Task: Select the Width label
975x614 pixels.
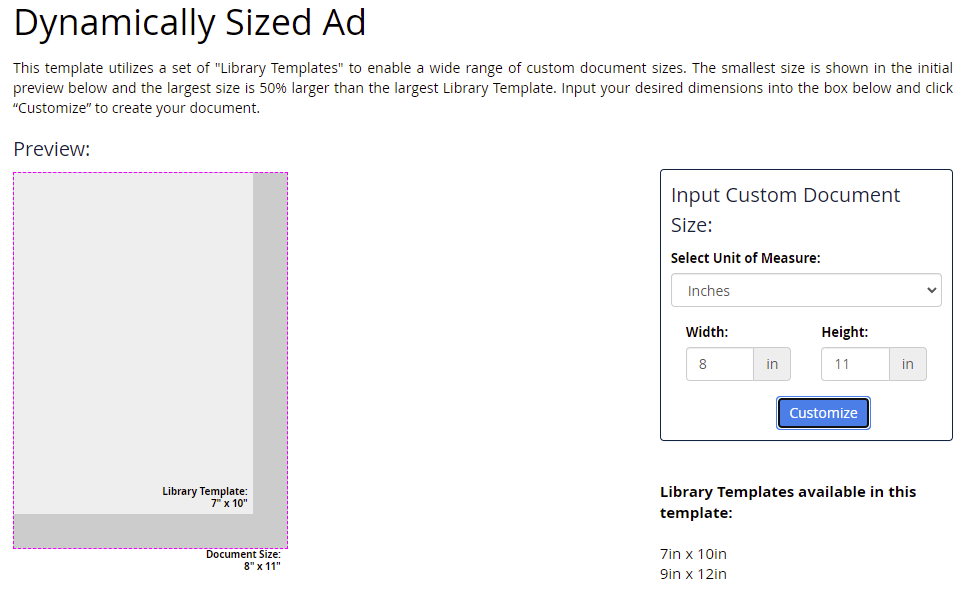Action: pos(707,332)
